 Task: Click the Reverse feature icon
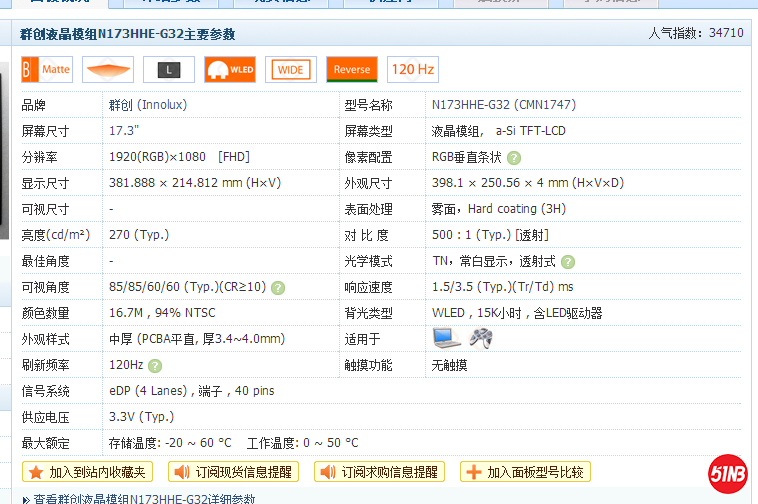coord(351,70)
